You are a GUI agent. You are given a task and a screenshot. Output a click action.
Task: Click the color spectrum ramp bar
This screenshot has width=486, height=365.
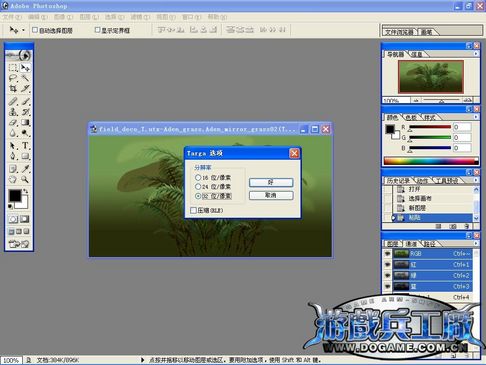tap(431, 161)
